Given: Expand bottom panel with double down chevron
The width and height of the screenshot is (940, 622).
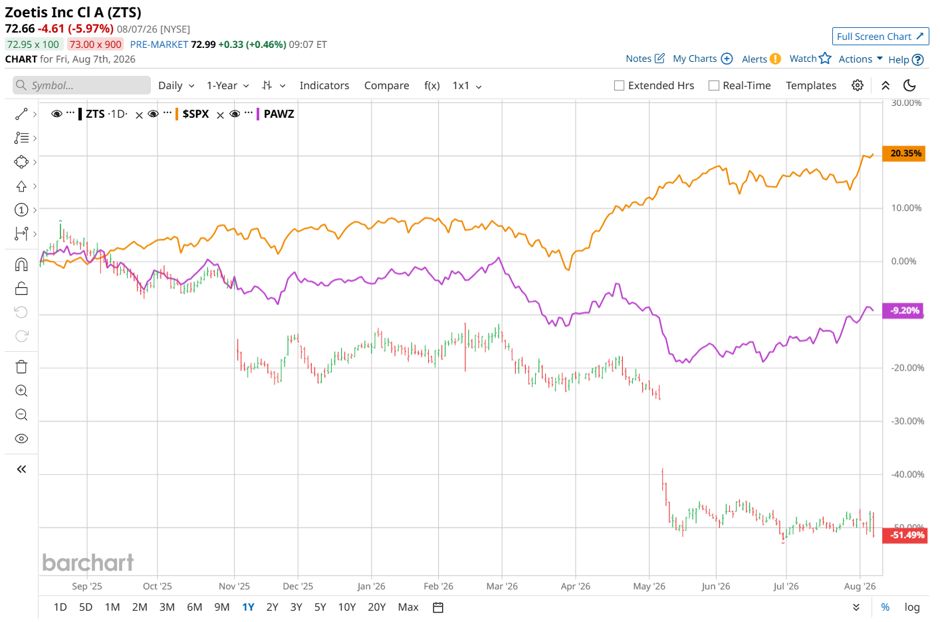Looking at the screenshot, I should [856, 607].
